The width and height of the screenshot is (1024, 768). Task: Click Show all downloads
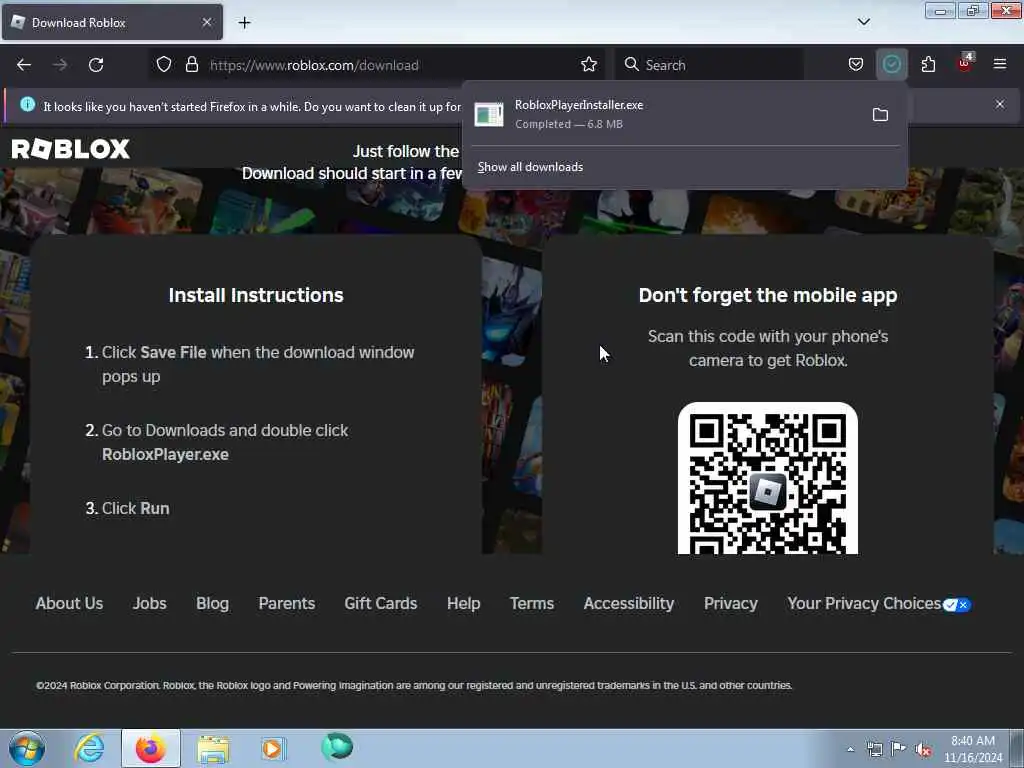pyautogui.click(x=530, y=167)
